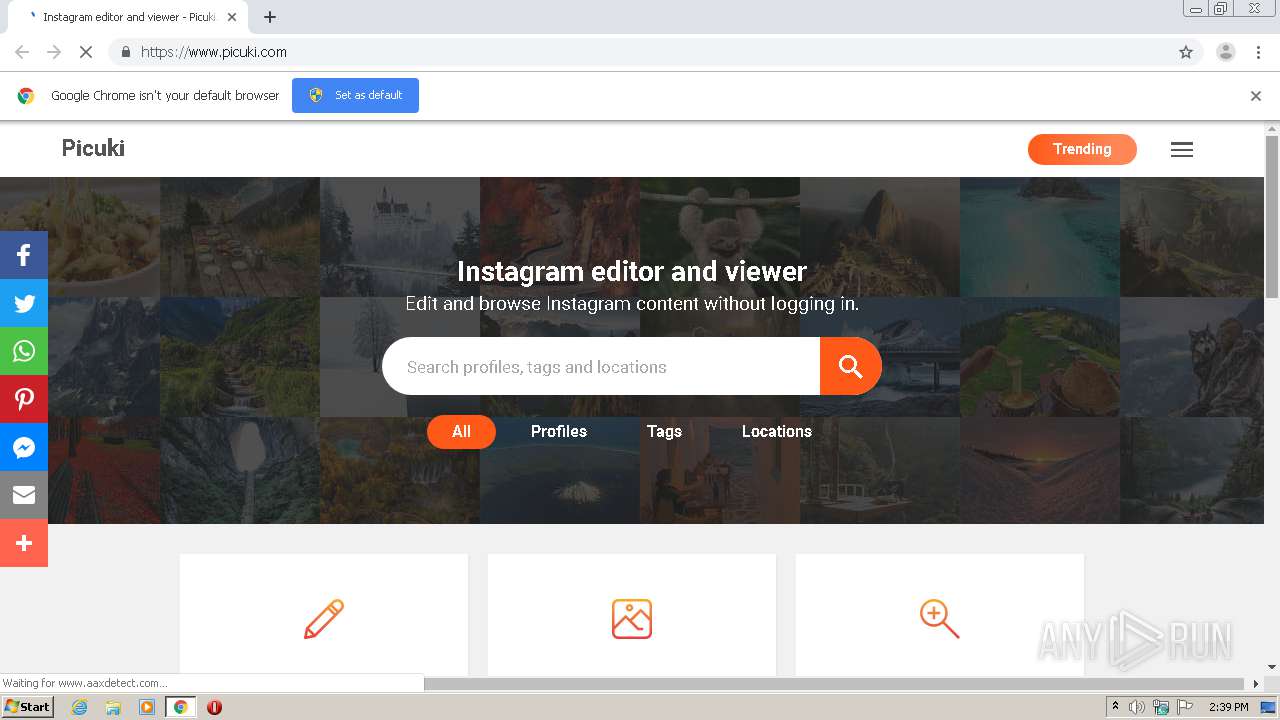Go to the Picuki home logo
This screenshot has width=1280, height=720.
(93, 148)
